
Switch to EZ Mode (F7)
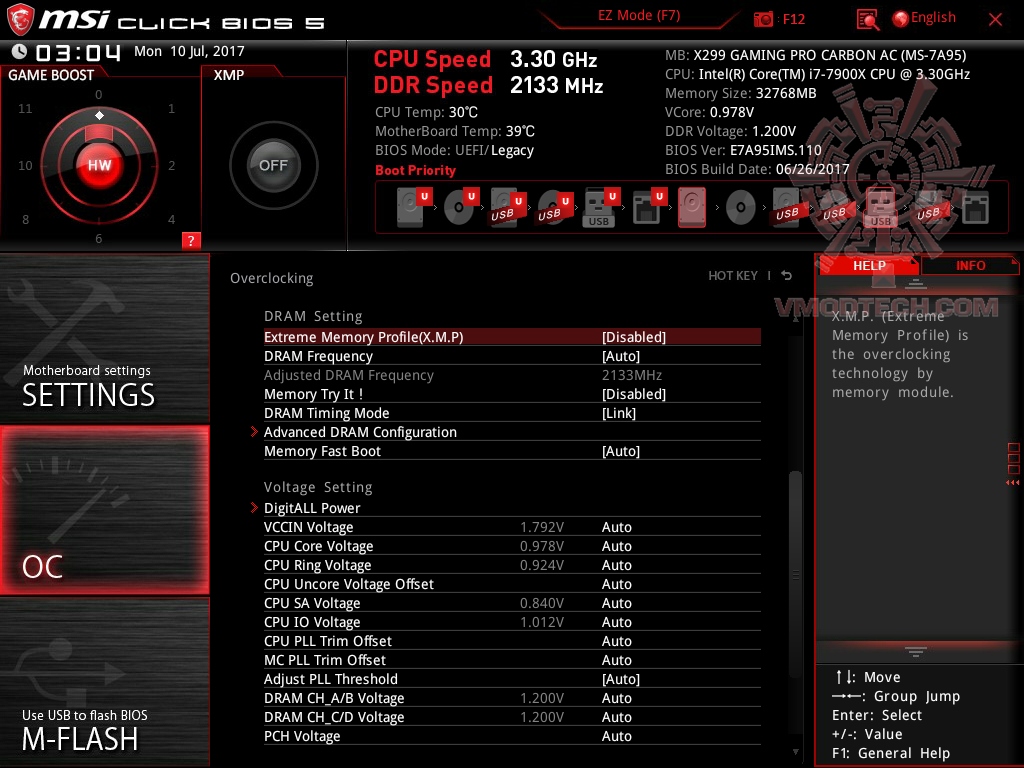click(x=639, y=16)
